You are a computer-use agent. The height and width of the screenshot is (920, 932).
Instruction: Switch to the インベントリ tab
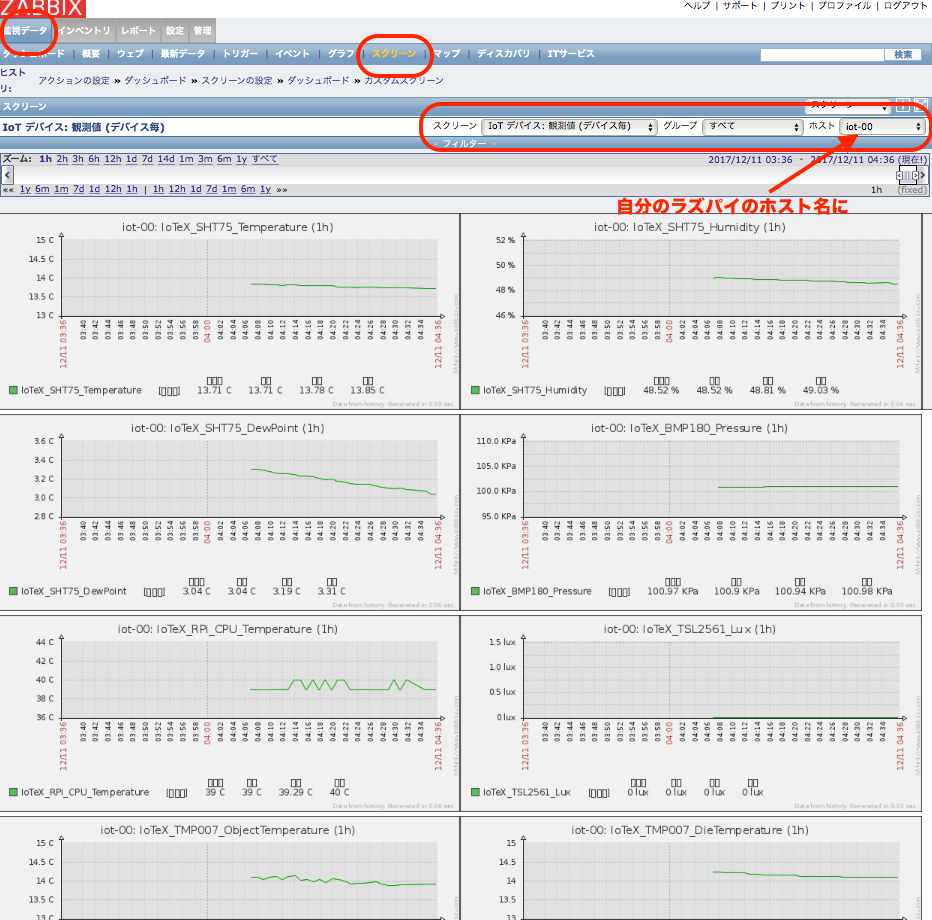point(84,31)
